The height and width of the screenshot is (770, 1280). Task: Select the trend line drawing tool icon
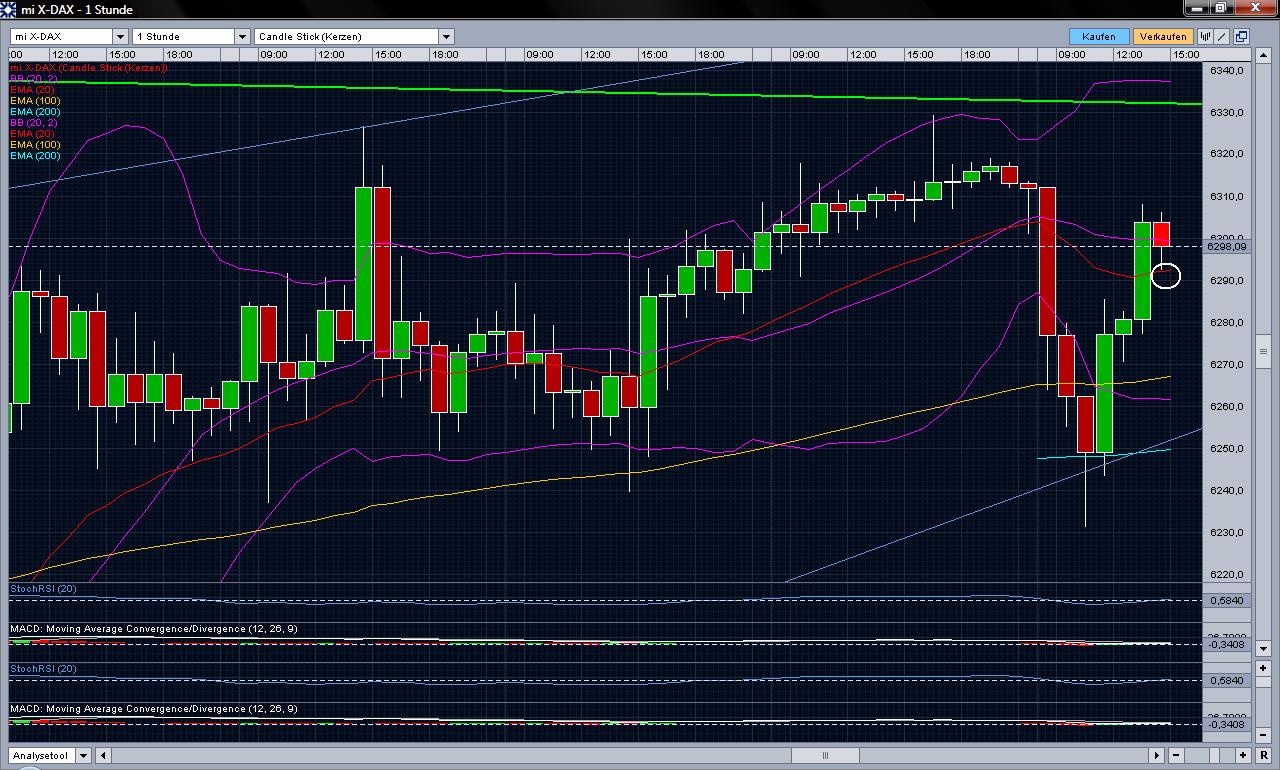(1221, 36)
